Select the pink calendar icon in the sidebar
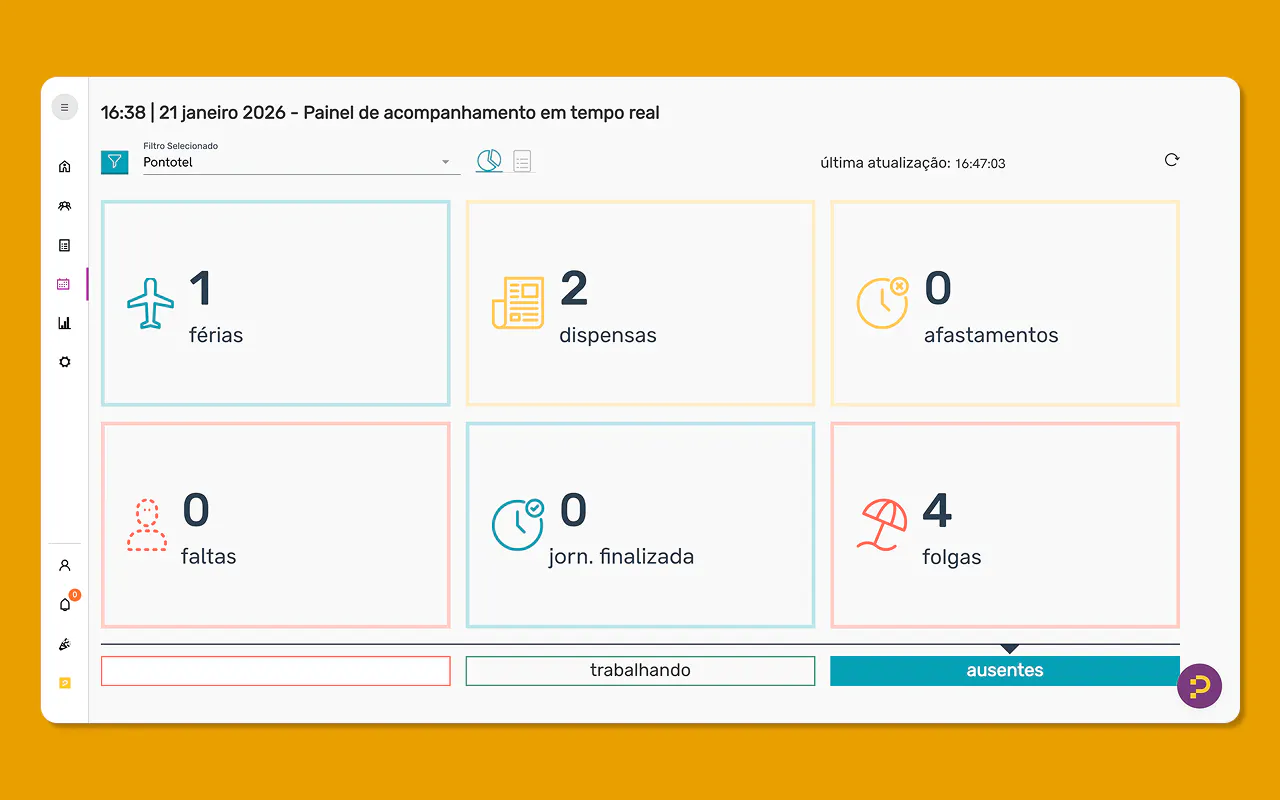The width and height of the screenshot is (1280, 800). click(x=64, y=284)
